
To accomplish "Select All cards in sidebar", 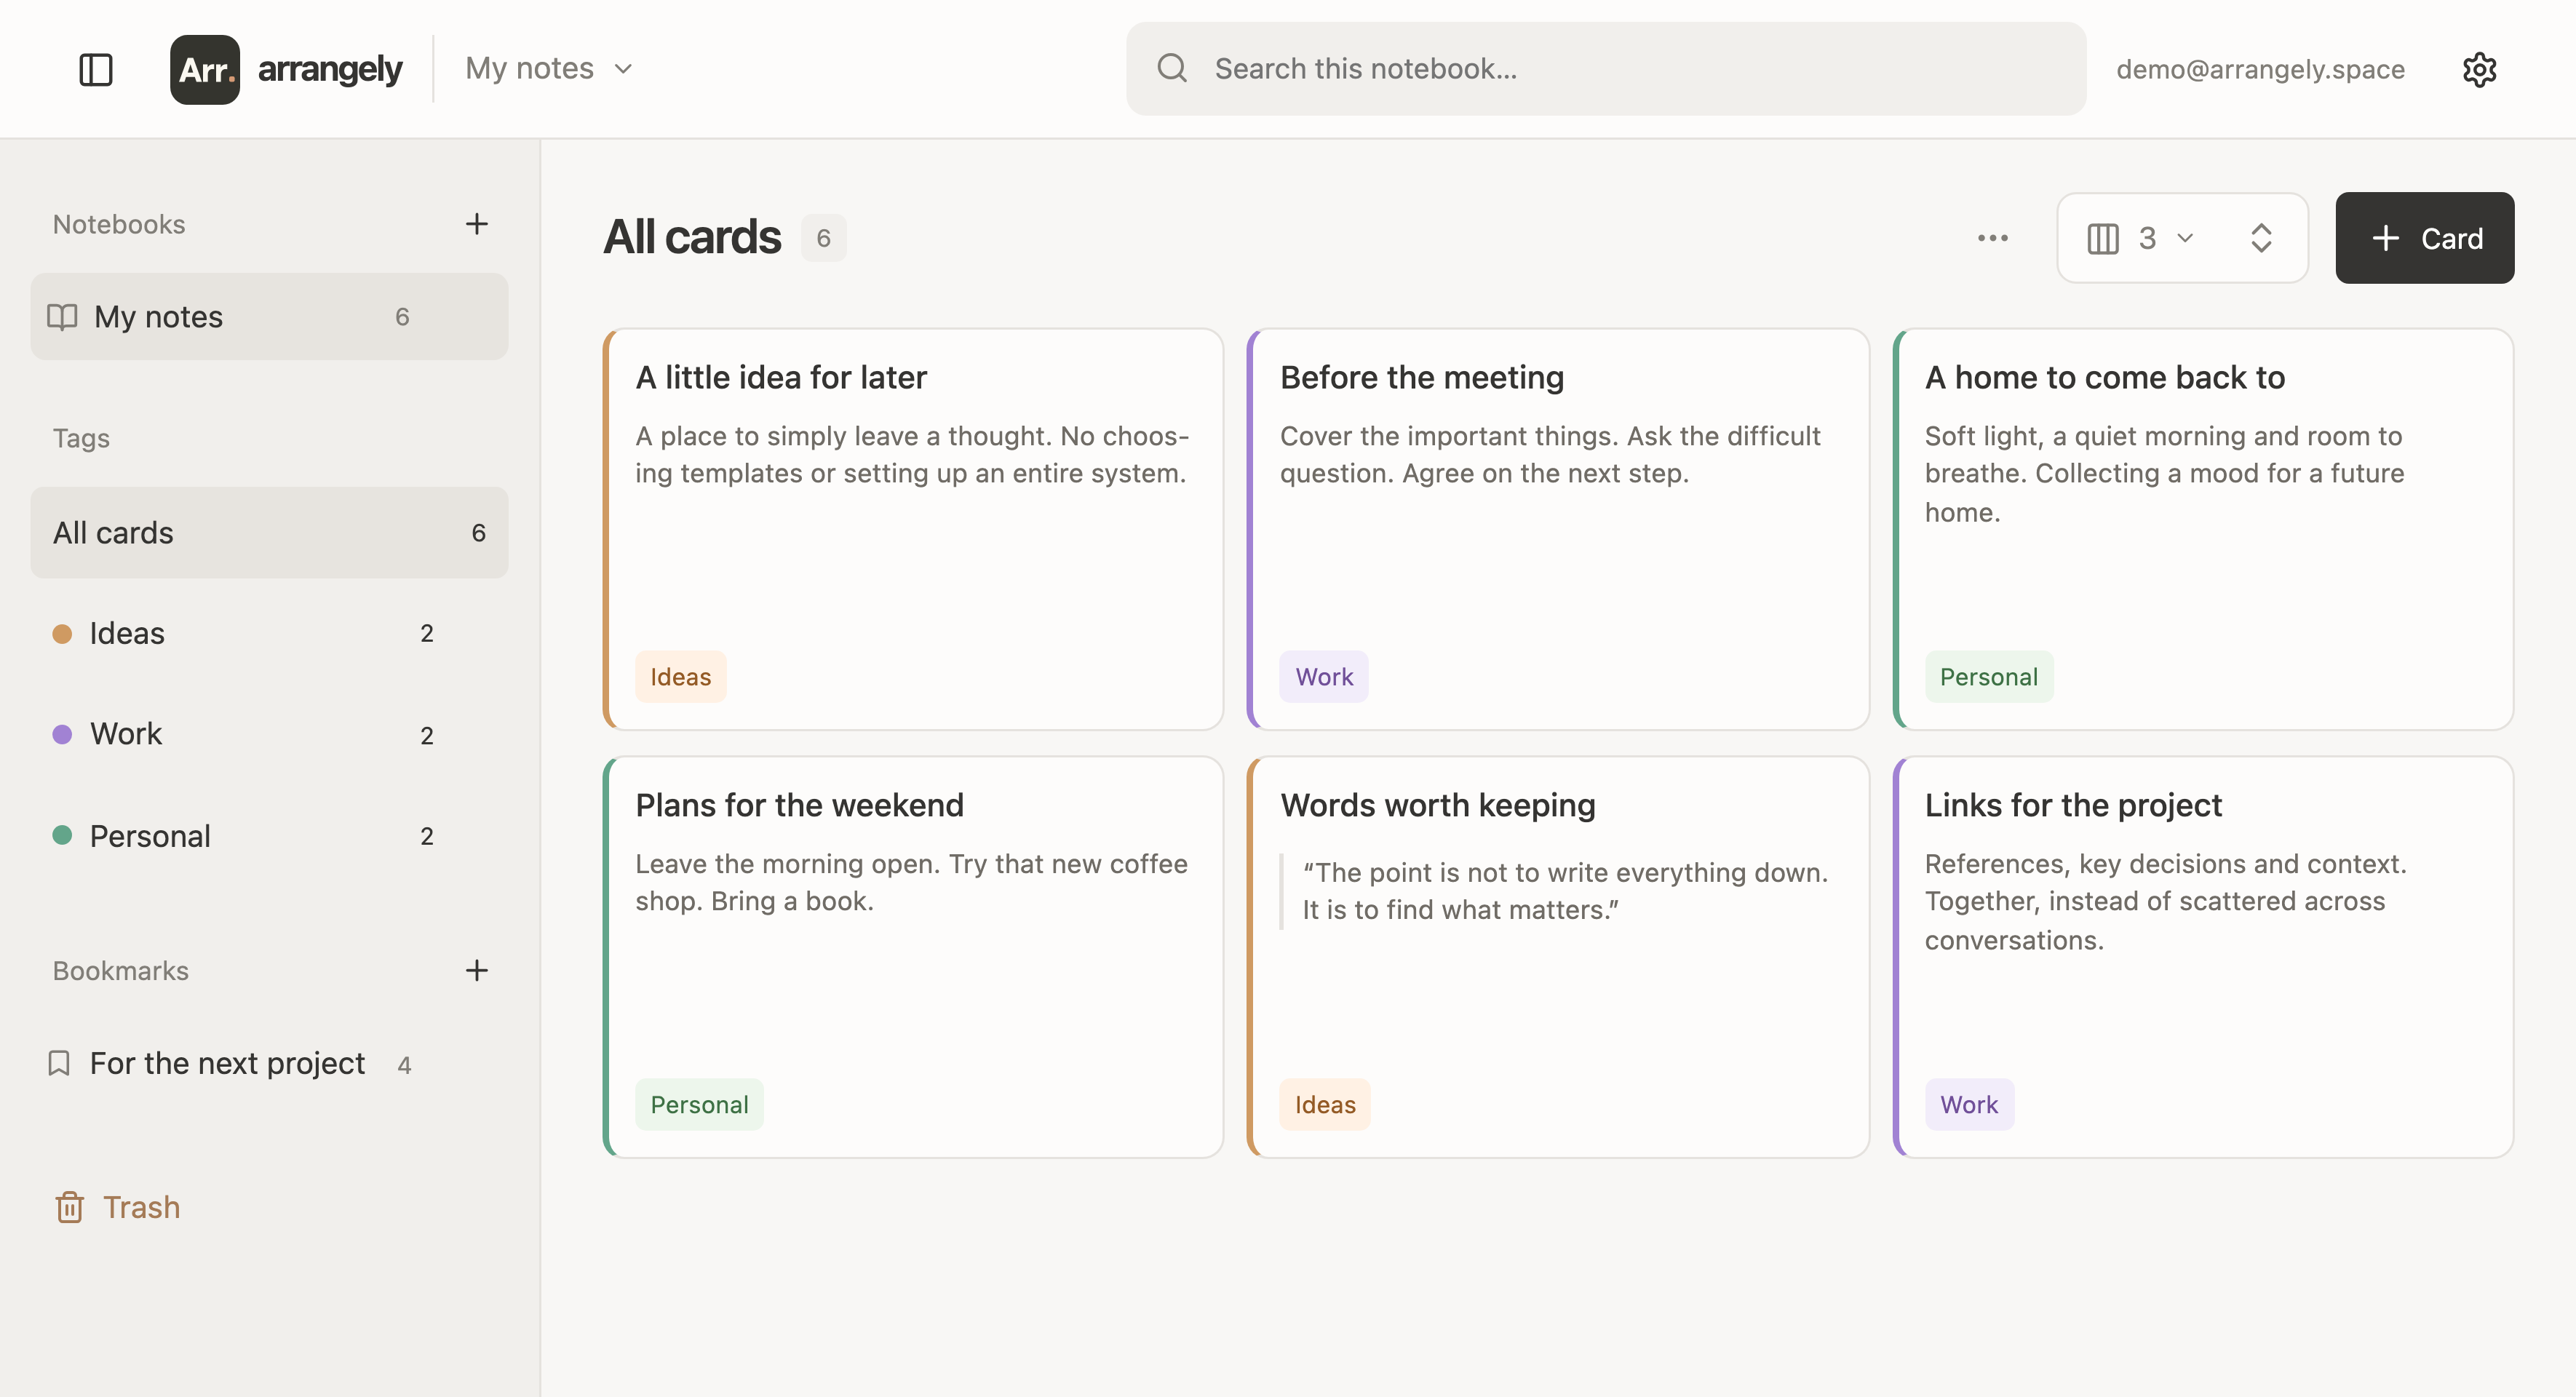I will pos(269,533).
